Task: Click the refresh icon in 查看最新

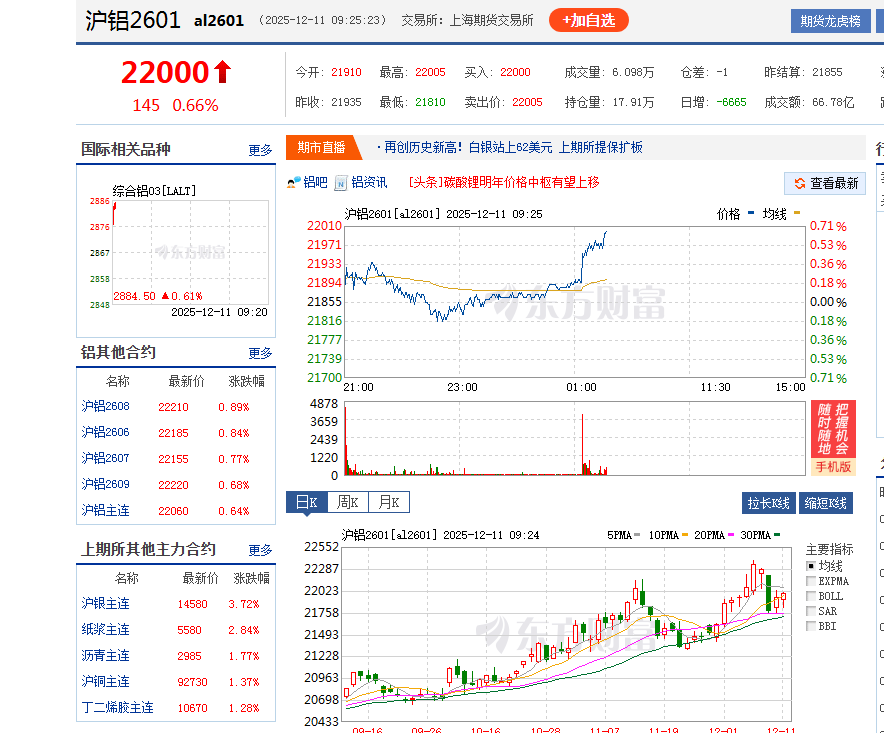Action: pyautogui.click(x=799, y=183)
